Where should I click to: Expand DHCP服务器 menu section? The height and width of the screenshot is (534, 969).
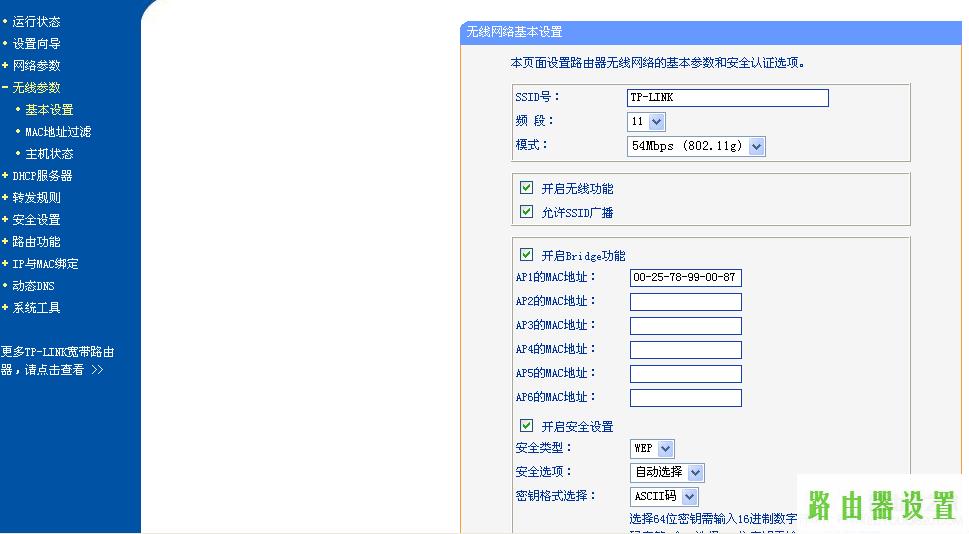[42, 176]
